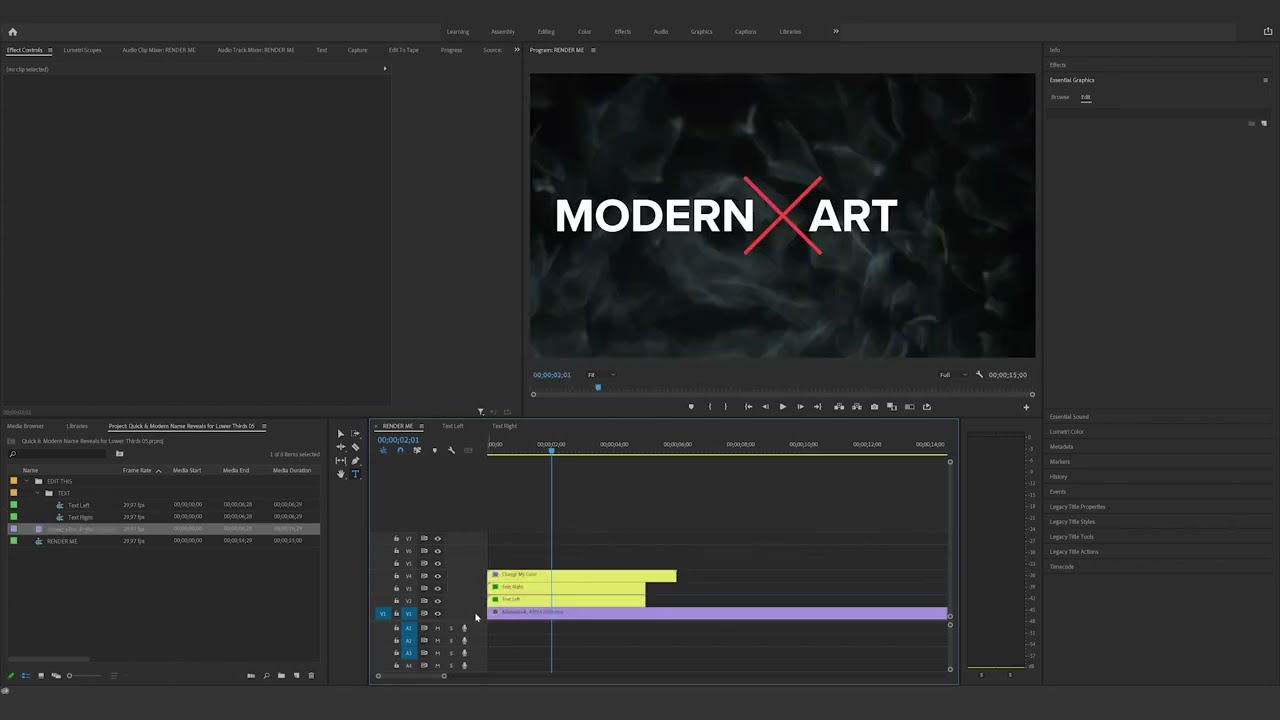The height and width of the screenshot is (720, 1280).
Task: Open the Full playback resolution dropdown
Action: 953,375
